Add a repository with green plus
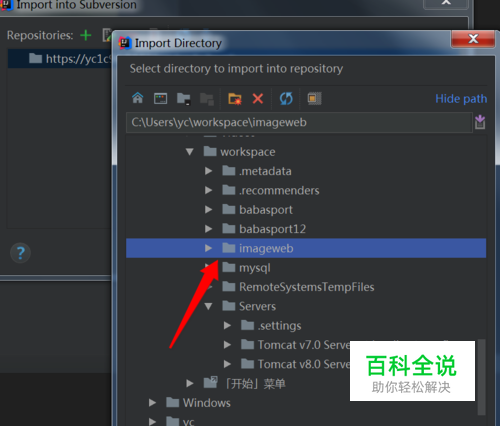This screenshot has width=500, height=426. coord(86,35)
